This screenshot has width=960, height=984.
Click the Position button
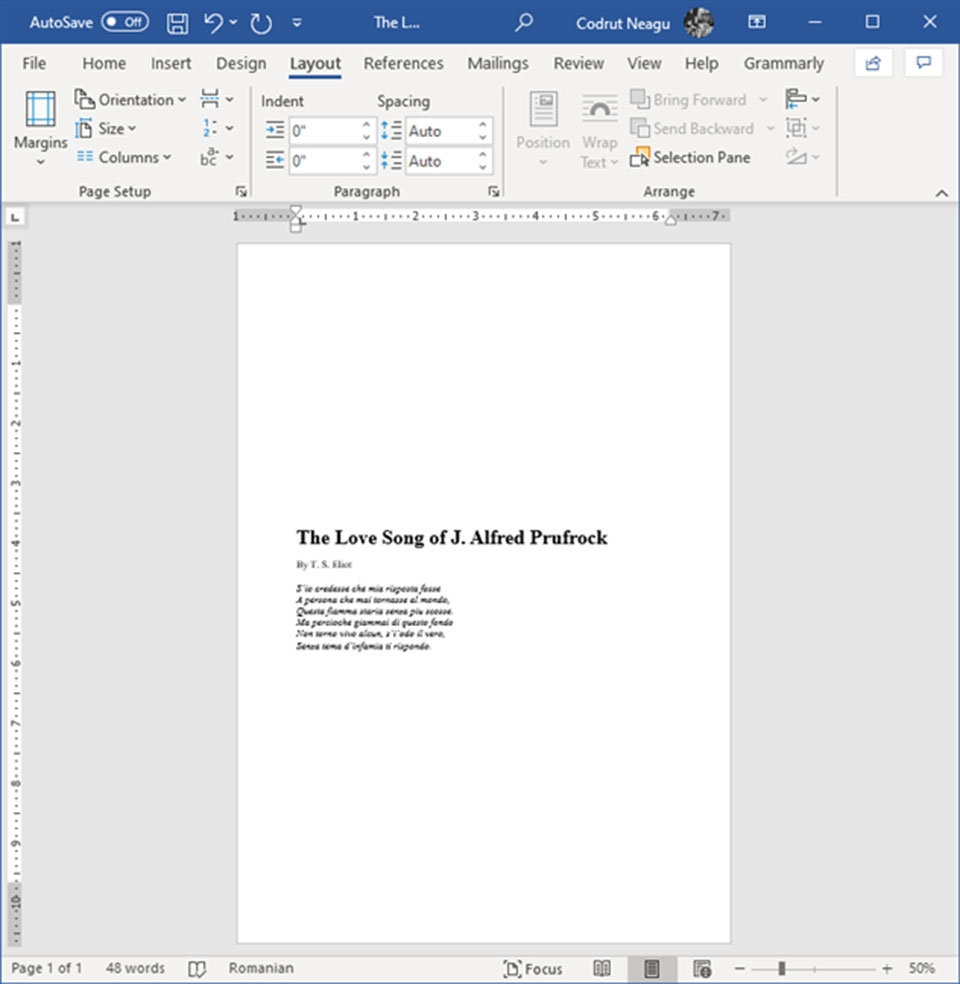click(543, 129)
